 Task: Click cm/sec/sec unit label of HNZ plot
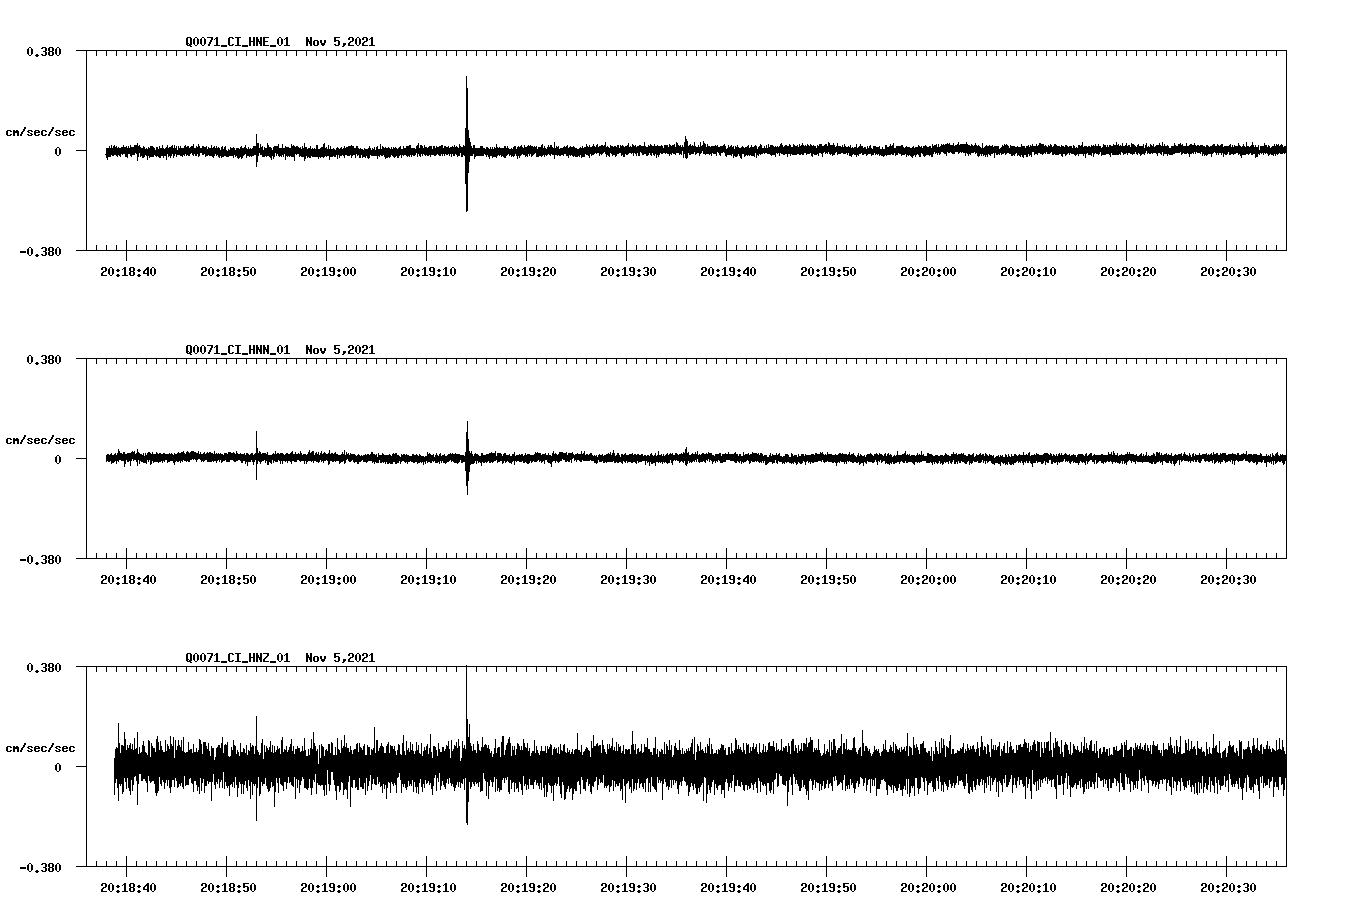click(x=40, y=748)
